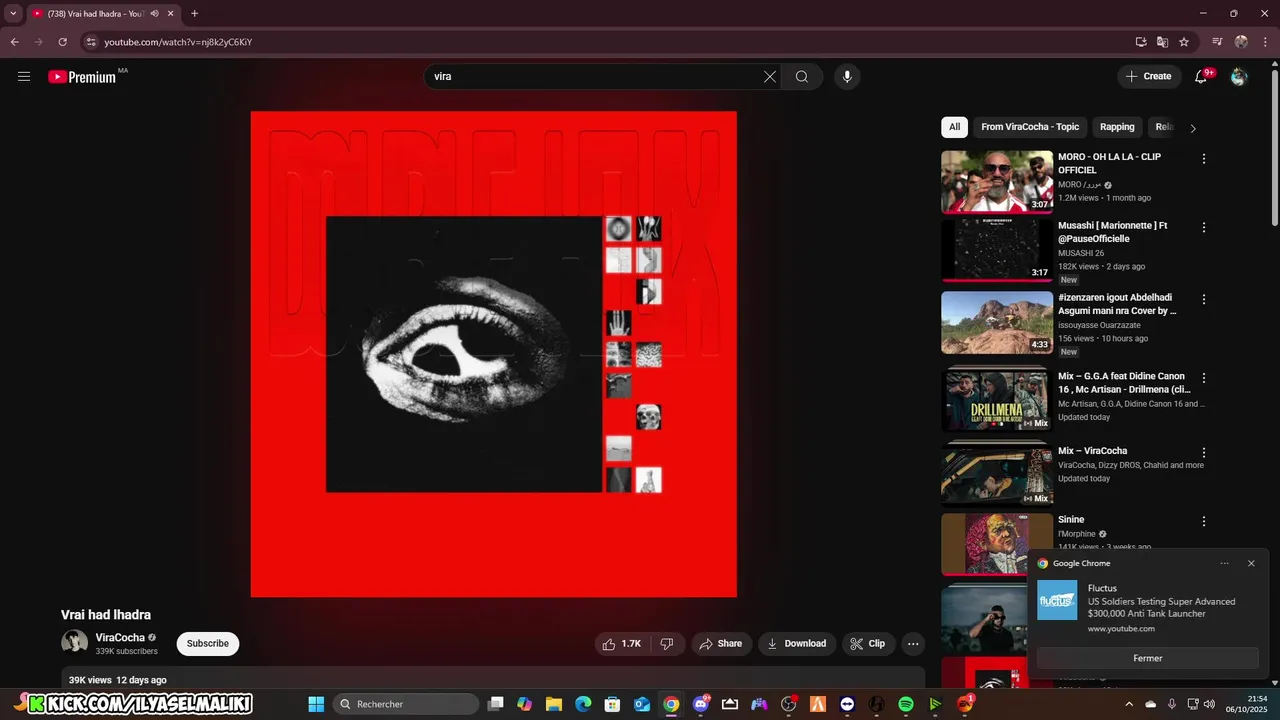Open Musashi Marionnette video thumbnail
Screen dimensions: 1280x720
(997, 251)
